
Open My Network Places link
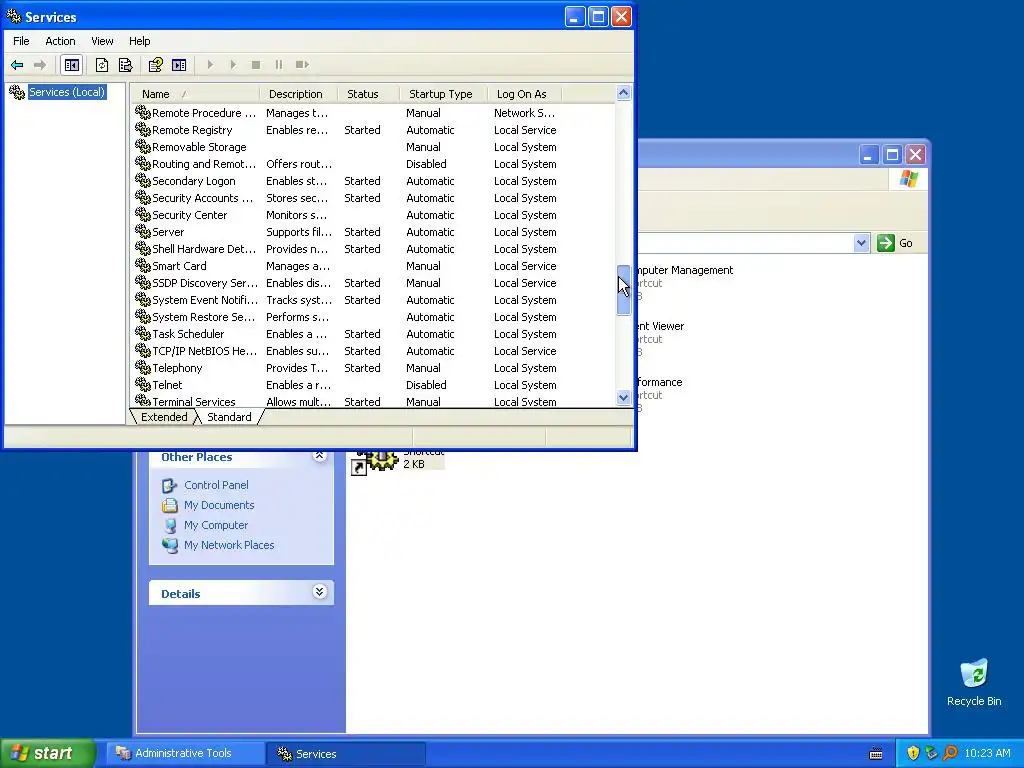(229, 545)
